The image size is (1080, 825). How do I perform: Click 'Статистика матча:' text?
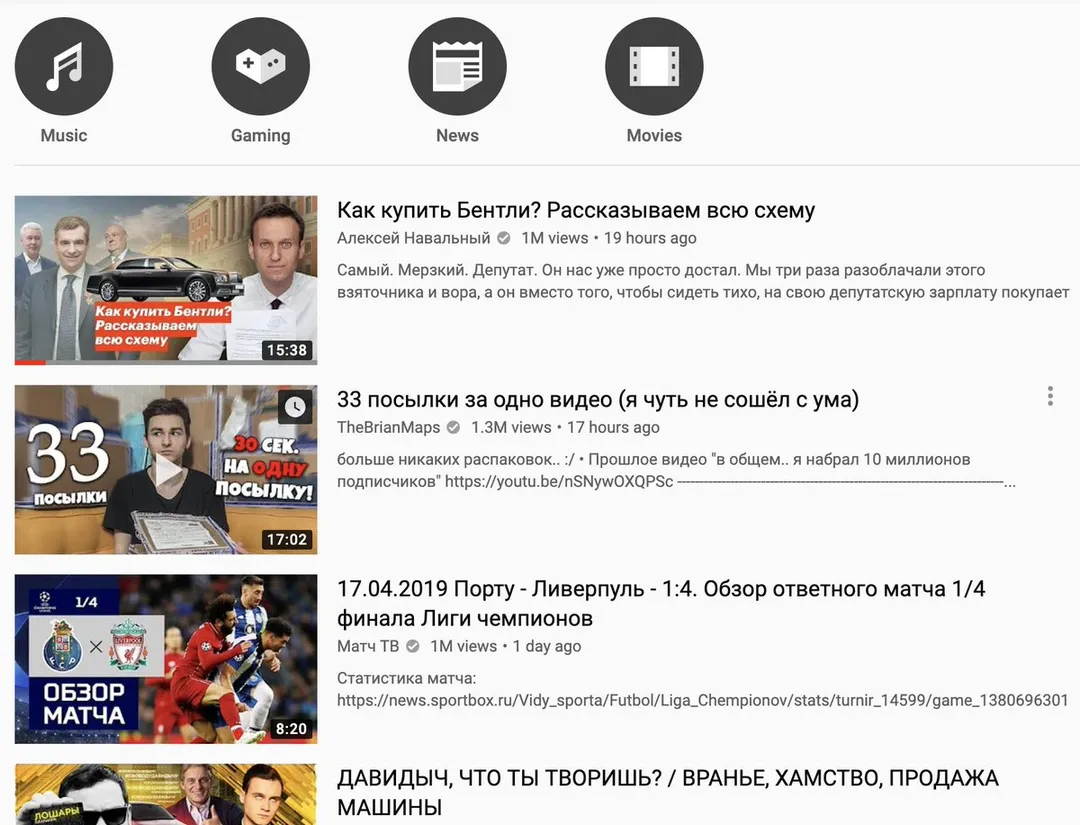(x=406, y=678)
